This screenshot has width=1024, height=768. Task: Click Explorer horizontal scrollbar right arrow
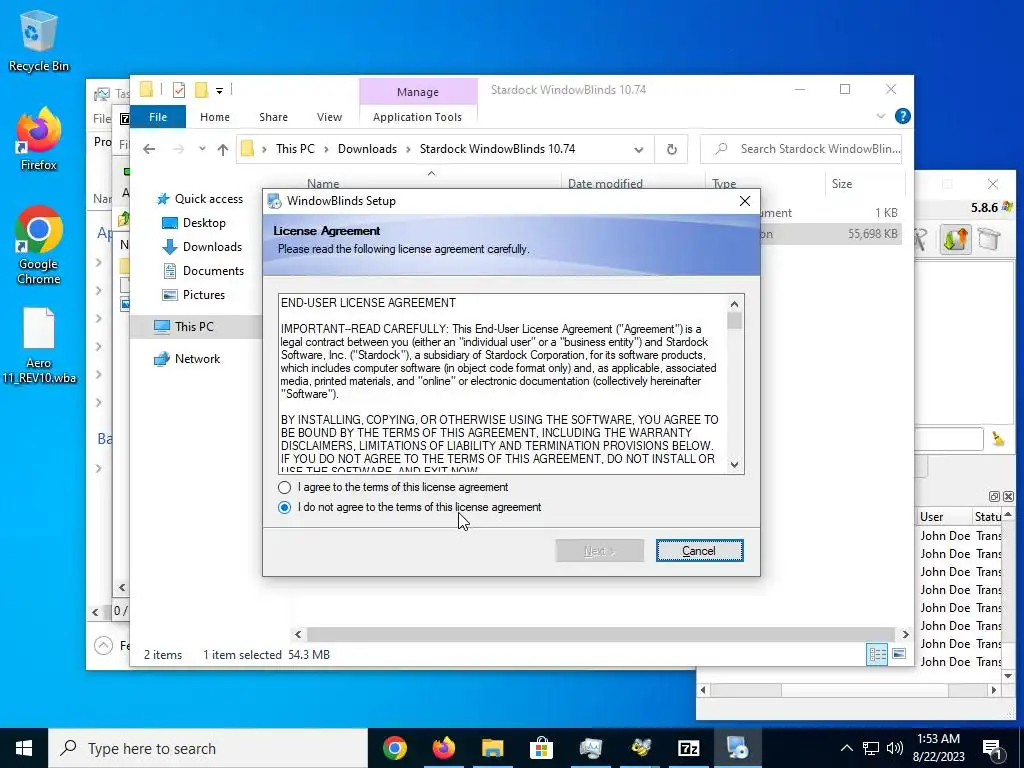905,634
